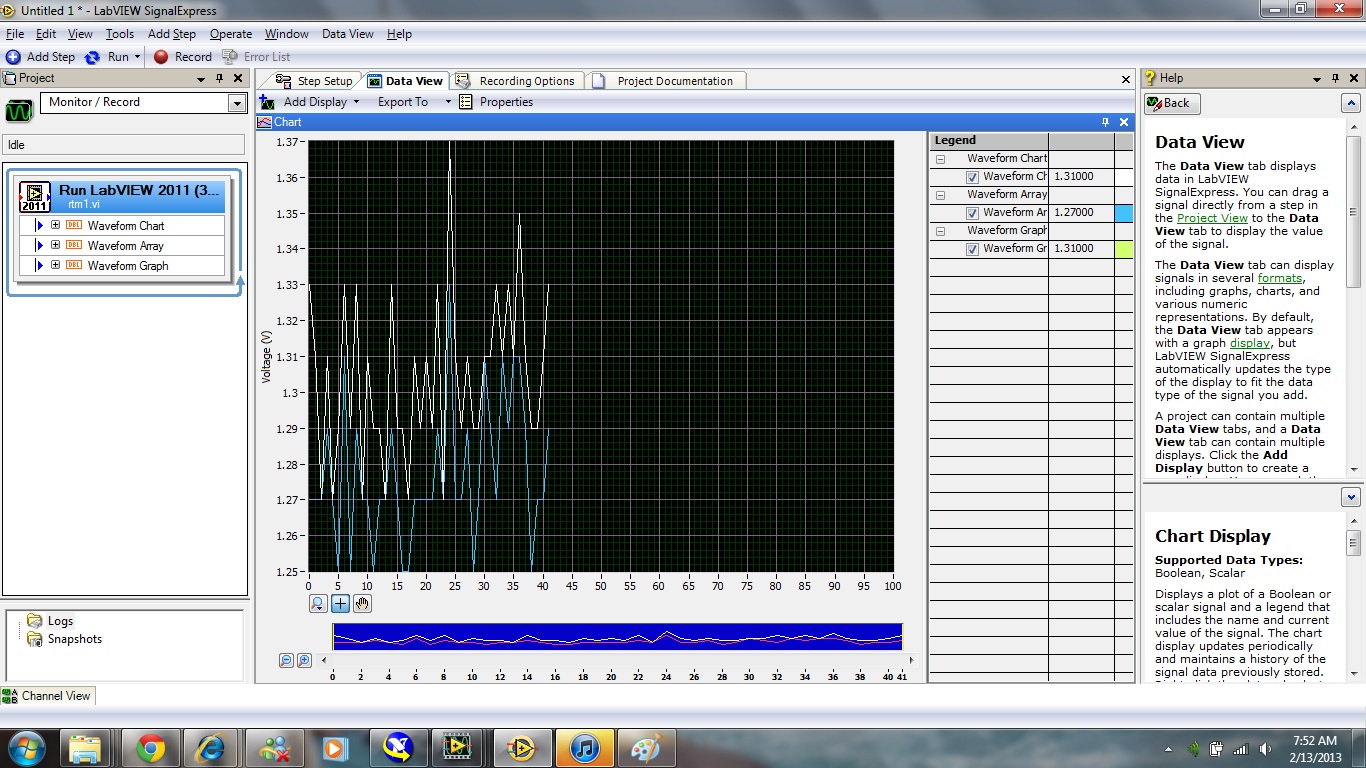1366x768 pixels.
Task: Expand the Waveform Array tree node
Action: pos(56,246)
